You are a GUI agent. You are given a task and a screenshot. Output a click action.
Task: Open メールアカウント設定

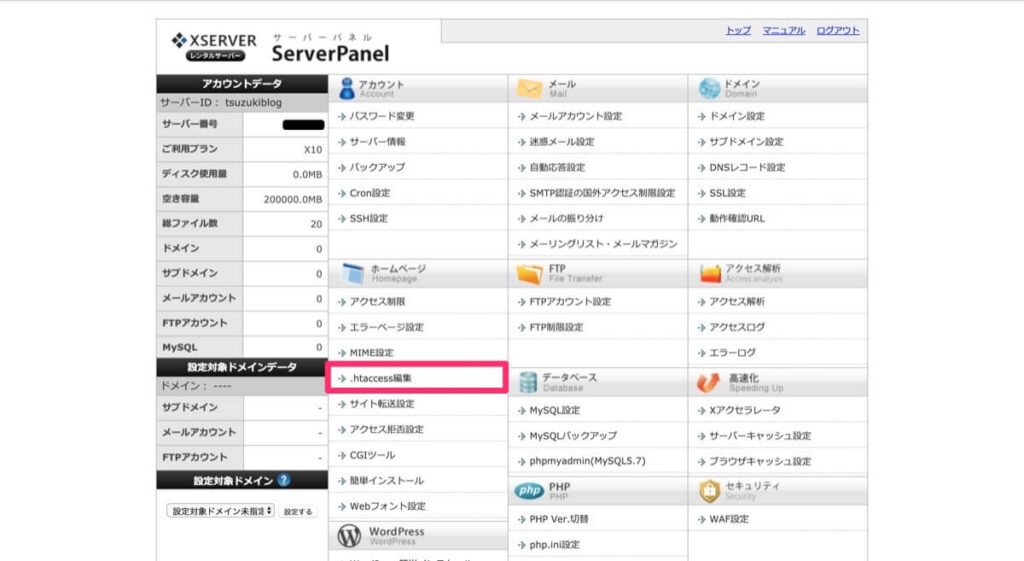(x=576, y=116)
